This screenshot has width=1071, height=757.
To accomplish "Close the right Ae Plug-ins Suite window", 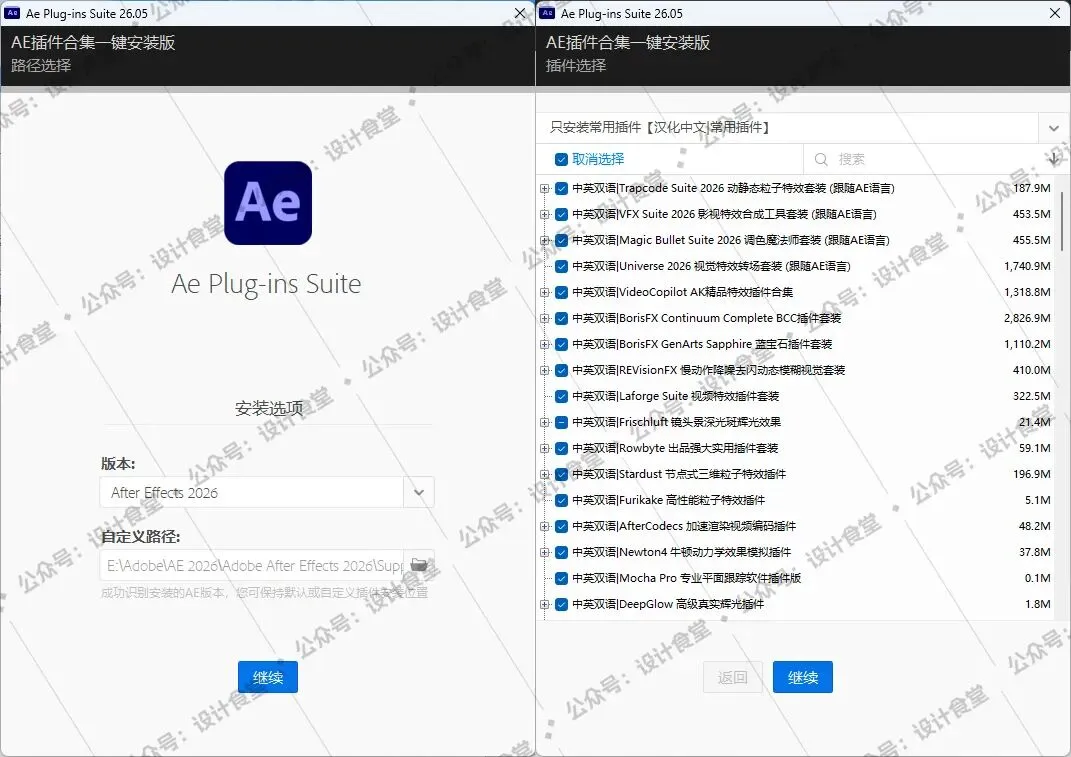I will point(1055,13).
